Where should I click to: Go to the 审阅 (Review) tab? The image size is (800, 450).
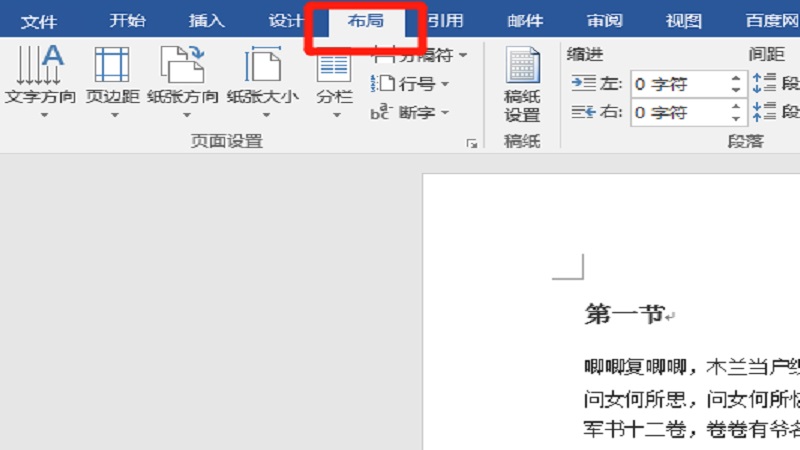(603, 20)
